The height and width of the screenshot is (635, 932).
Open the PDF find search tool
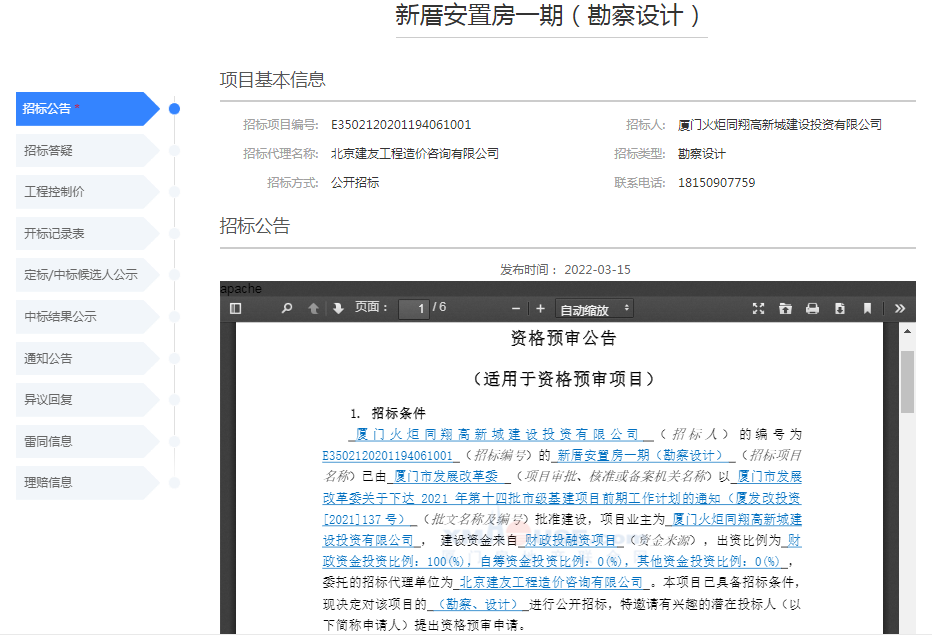287,309
